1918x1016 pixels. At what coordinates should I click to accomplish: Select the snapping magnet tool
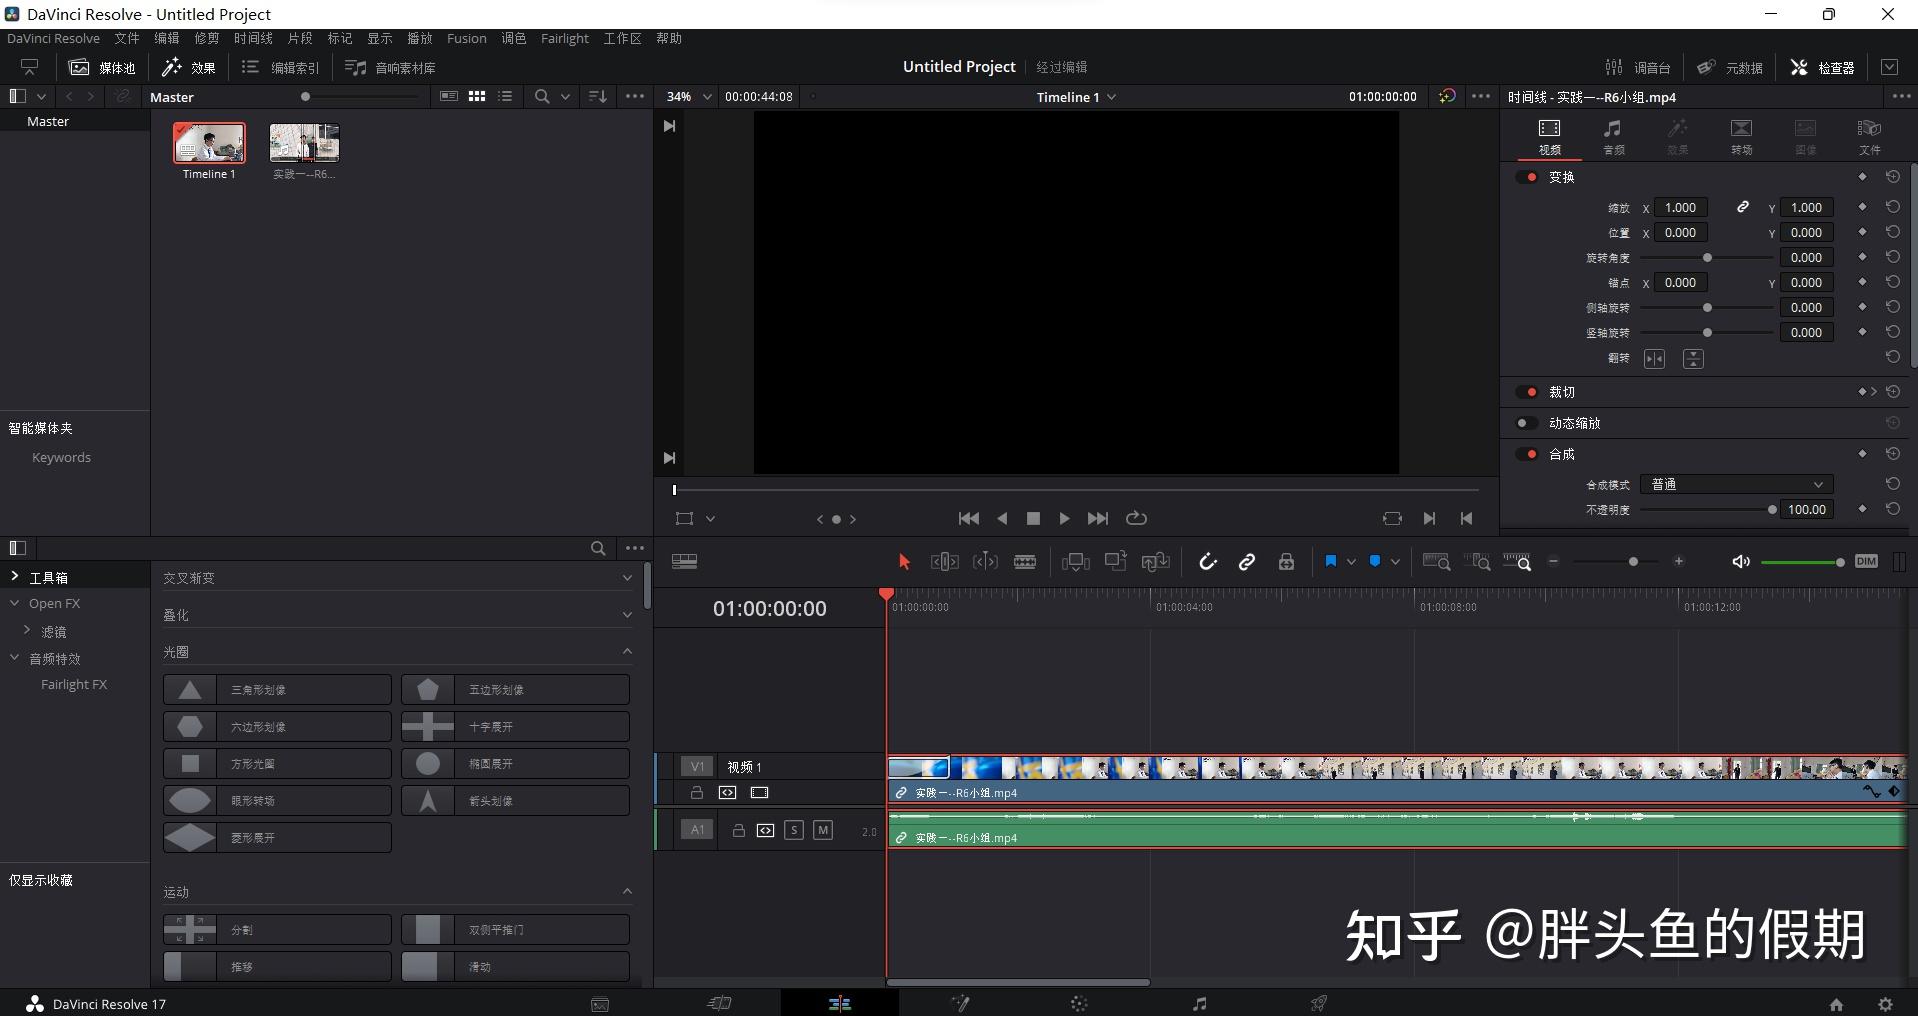1207,561
